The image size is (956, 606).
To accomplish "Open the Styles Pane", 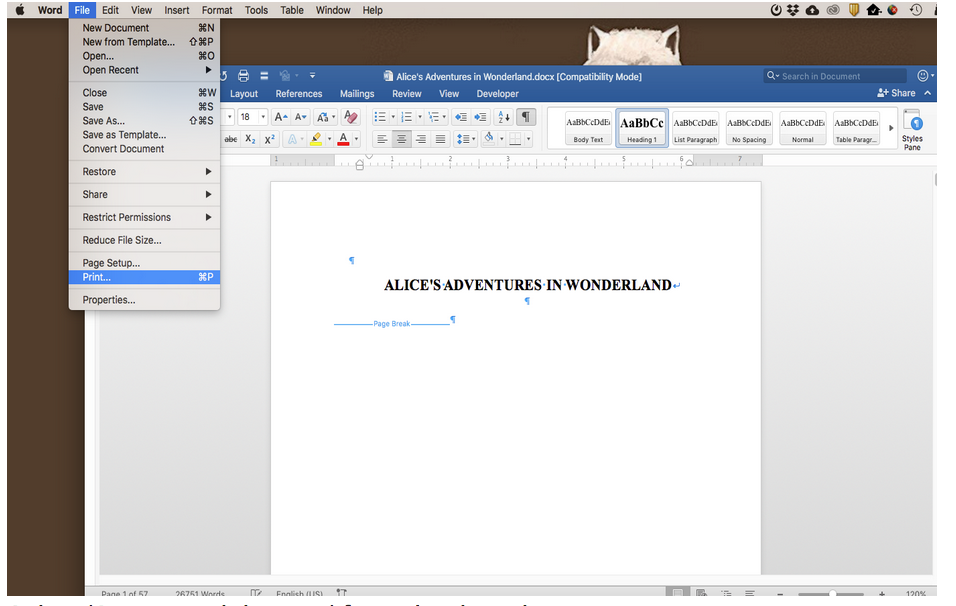I will pyautogui.click(x=913, y=130).
